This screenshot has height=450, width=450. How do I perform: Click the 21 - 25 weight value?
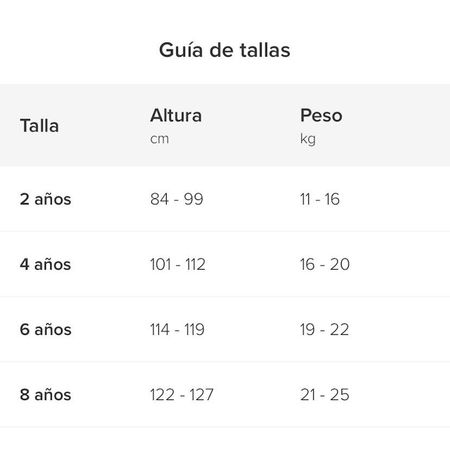[x=325, y=395]
